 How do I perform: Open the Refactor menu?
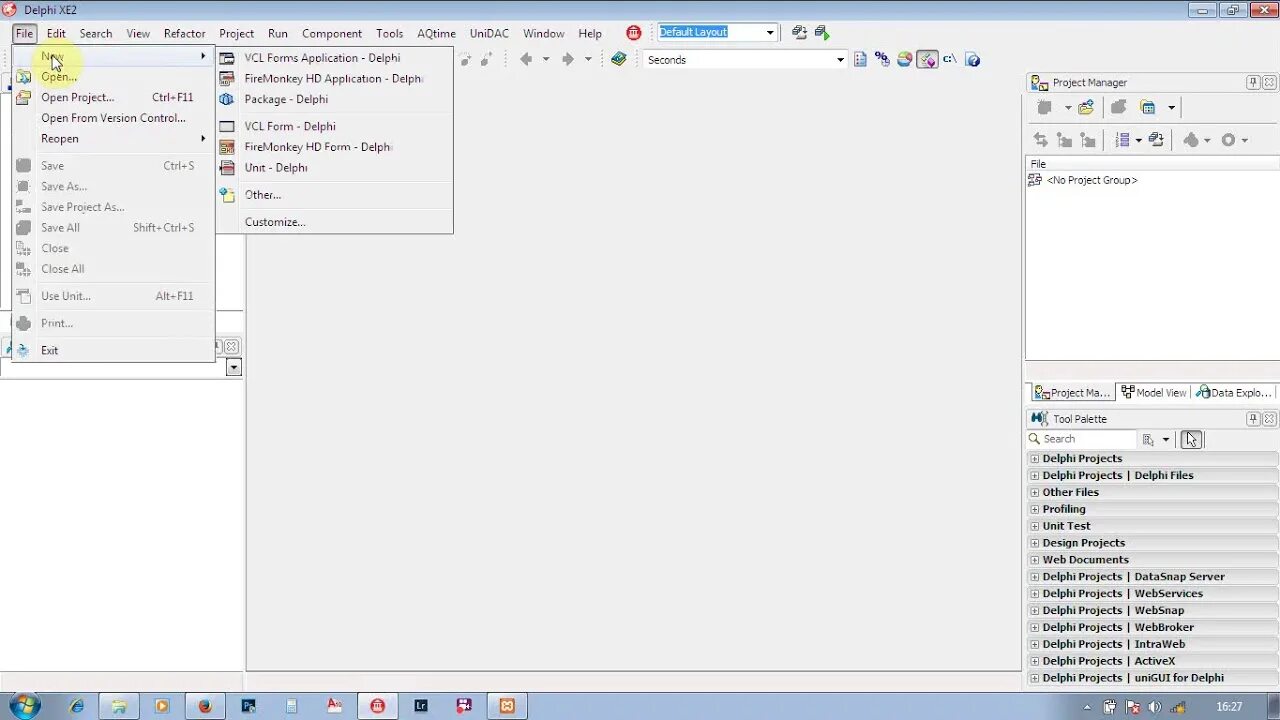(184, 33)
